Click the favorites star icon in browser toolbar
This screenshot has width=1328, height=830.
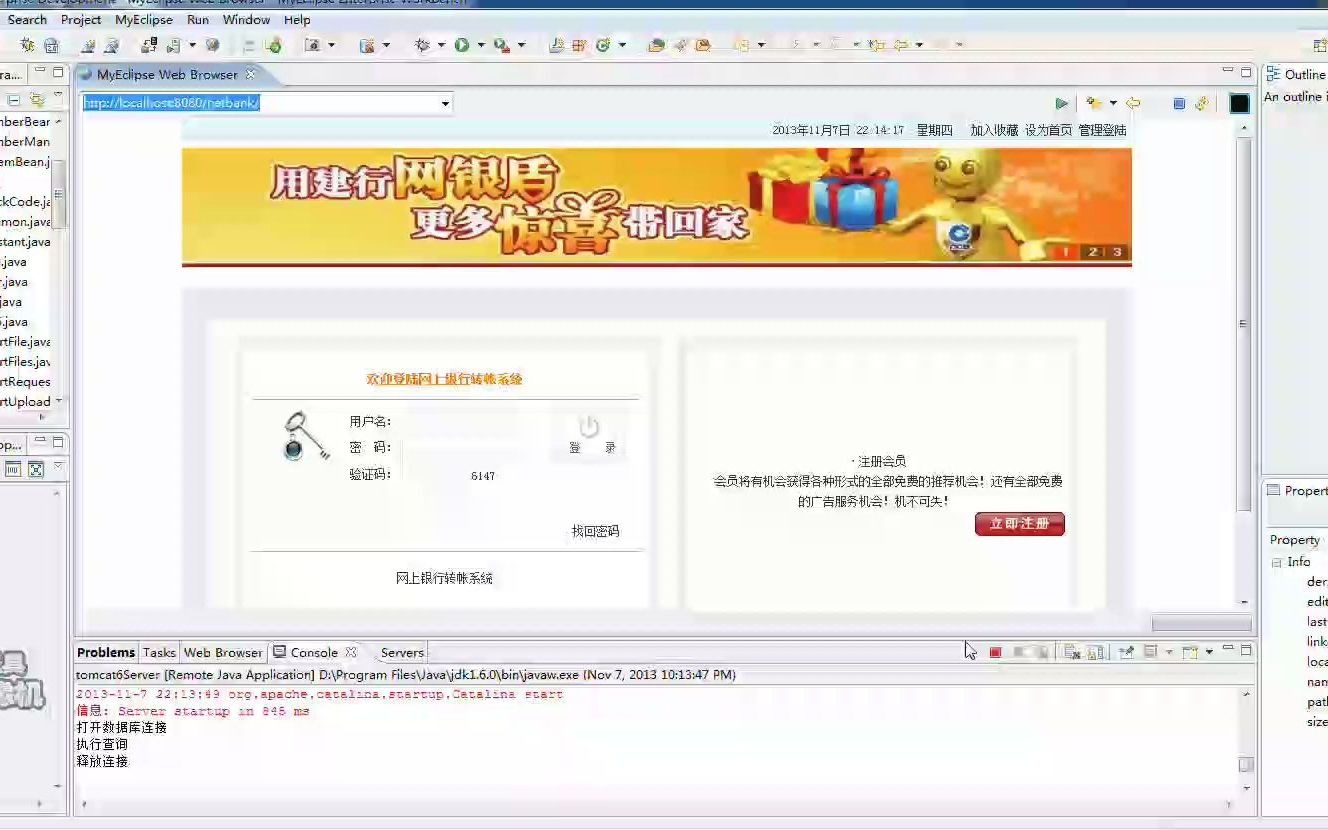[x=1094, y=103]
